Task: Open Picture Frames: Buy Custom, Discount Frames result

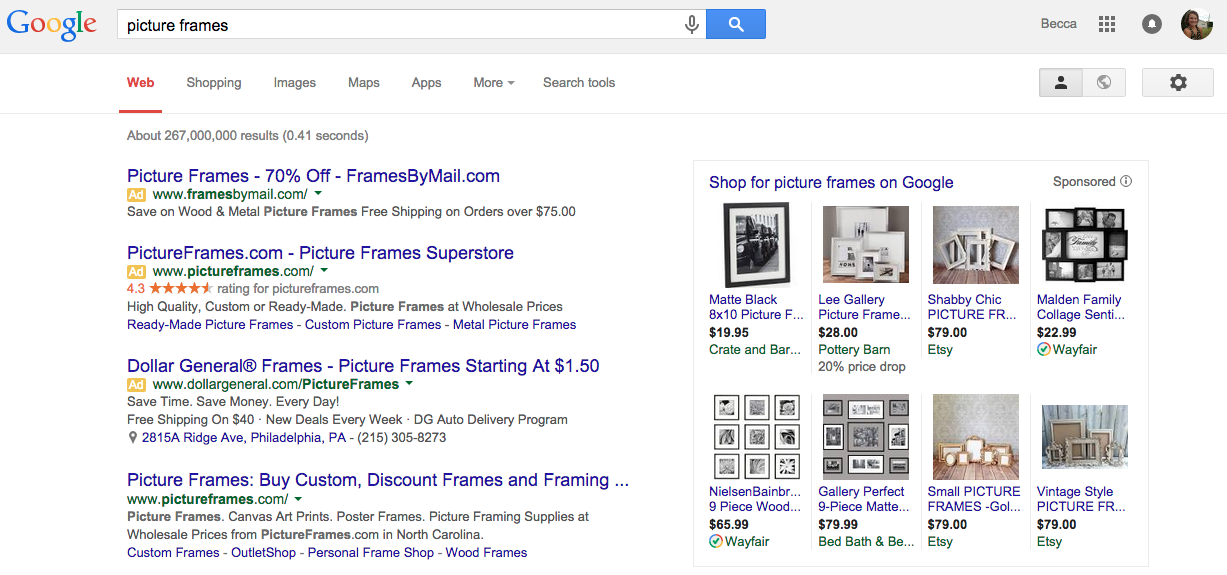Action: click(378, 480)
